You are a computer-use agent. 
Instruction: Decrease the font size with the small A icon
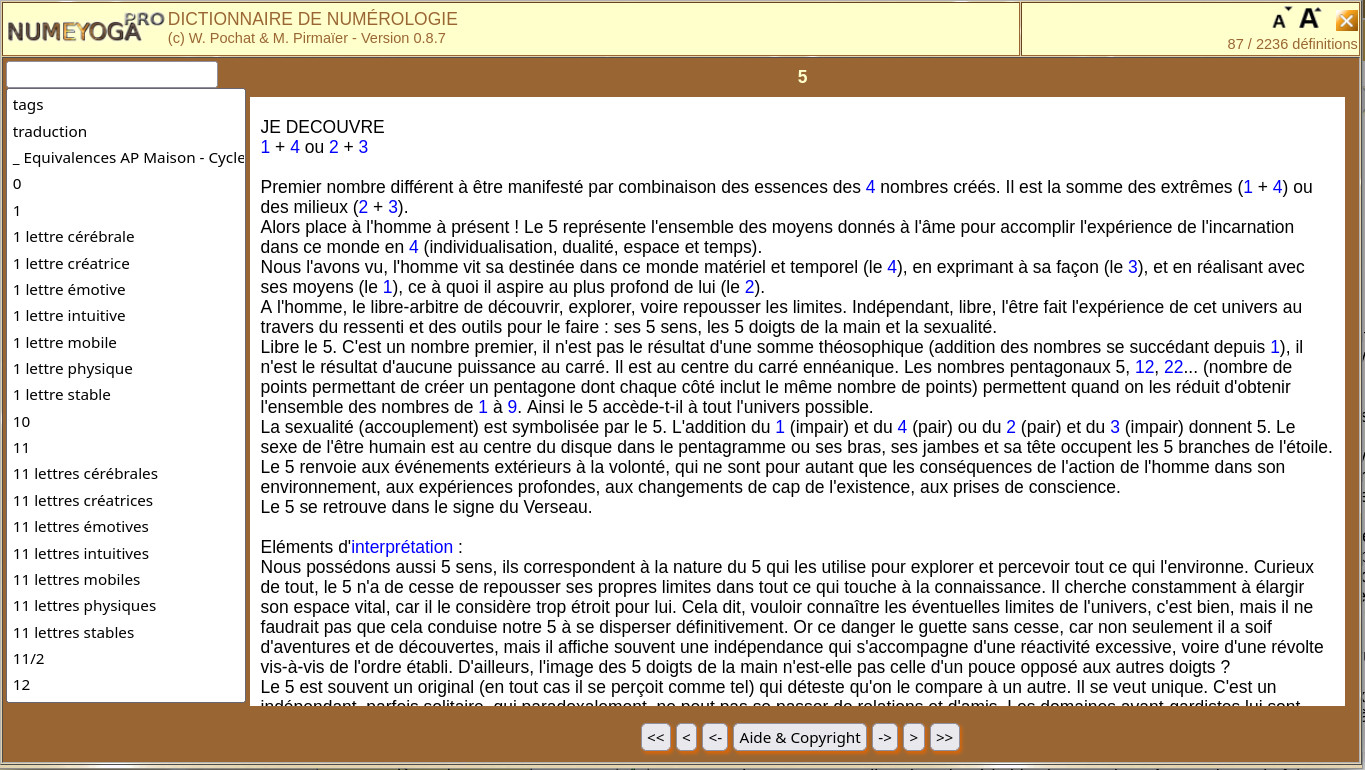pyautogui.click(x=1280, y=20)
